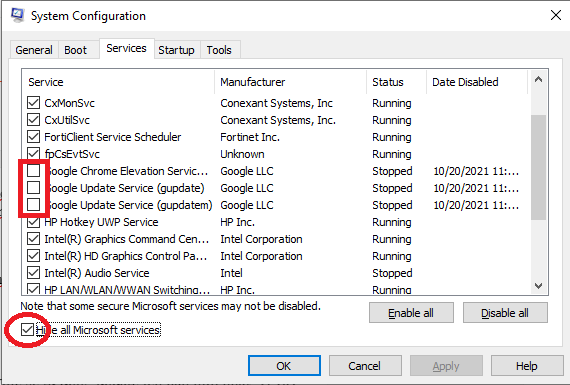
Task: Check the Google Update Service (gupdatem) box
Action: click(x=33, y=205)
